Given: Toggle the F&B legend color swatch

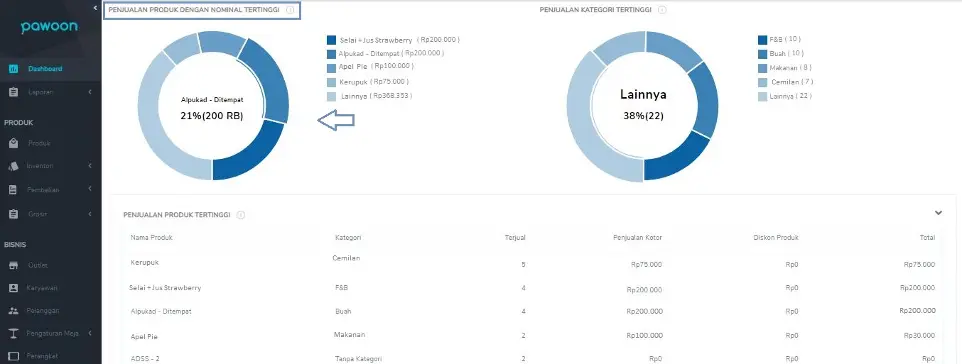Looking at the screenshot, I should tap(763, 40).
